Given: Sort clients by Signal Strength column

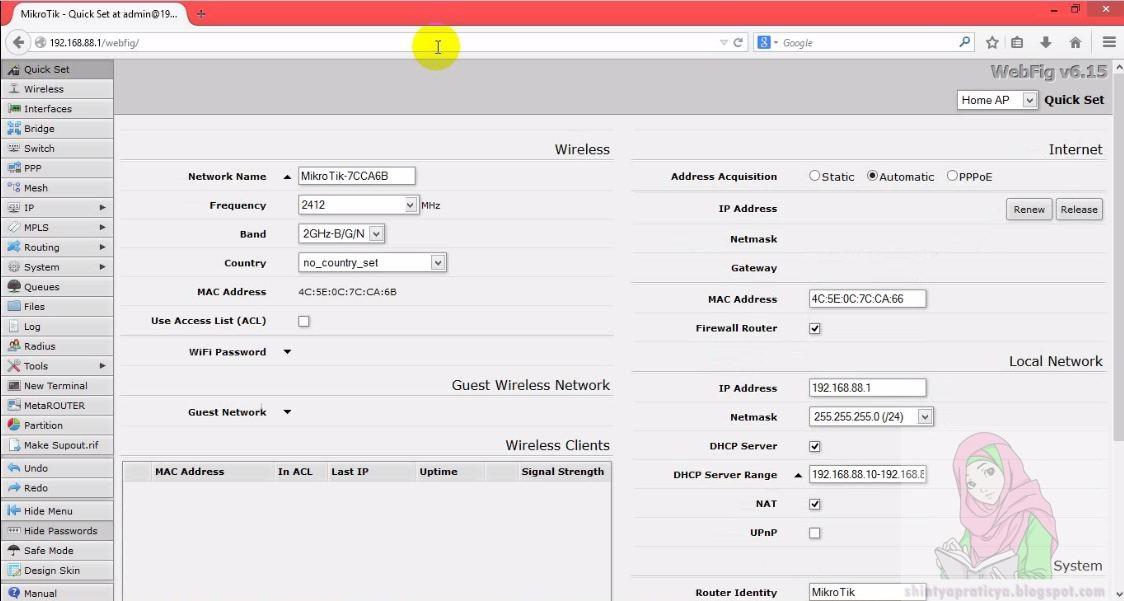Looking at the screenshot, I should click(x=563, y=471).
